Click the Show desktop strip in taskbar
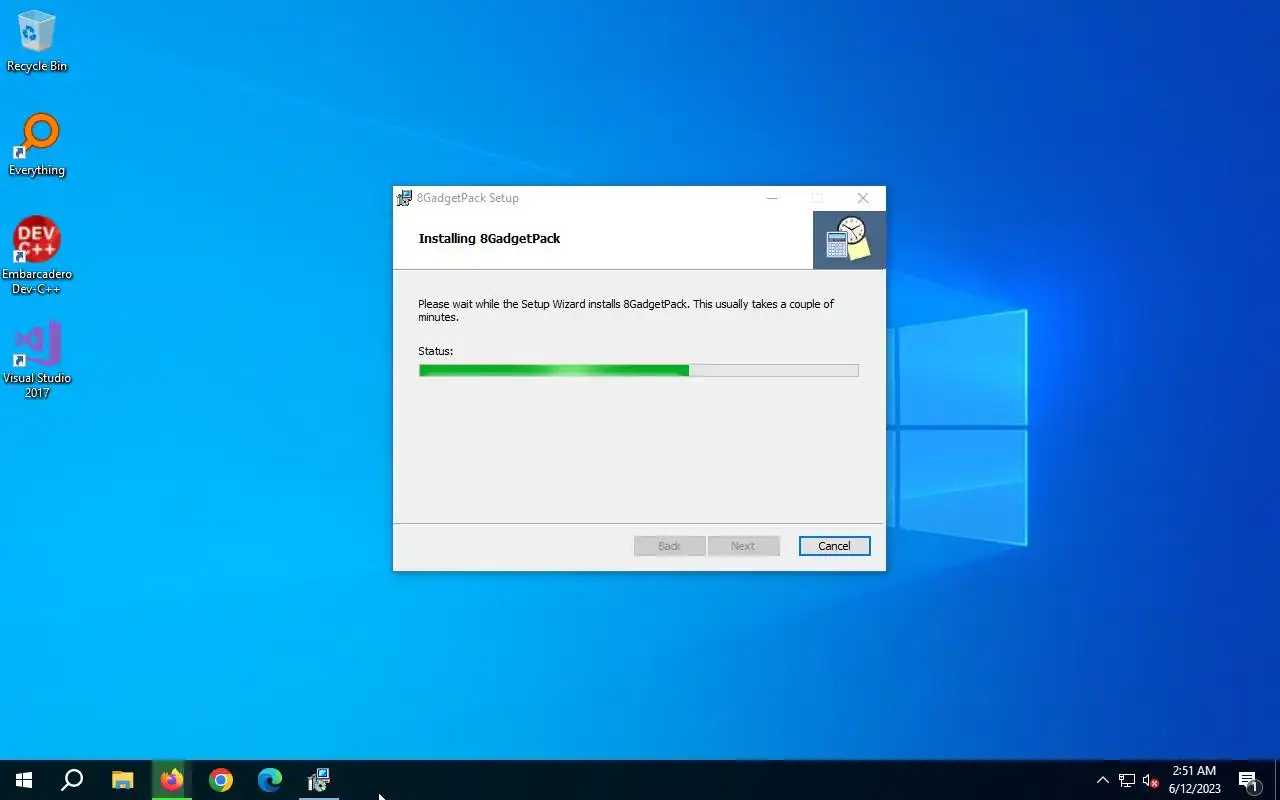This screenshot has width=1280, height=800. (x=1277, y=780)
